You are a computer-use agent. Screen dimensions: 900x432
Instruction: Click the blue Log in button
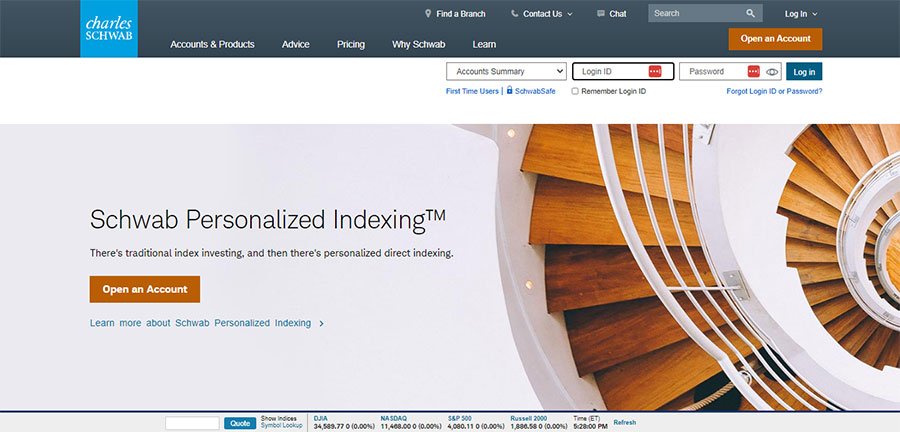(804, 72)
